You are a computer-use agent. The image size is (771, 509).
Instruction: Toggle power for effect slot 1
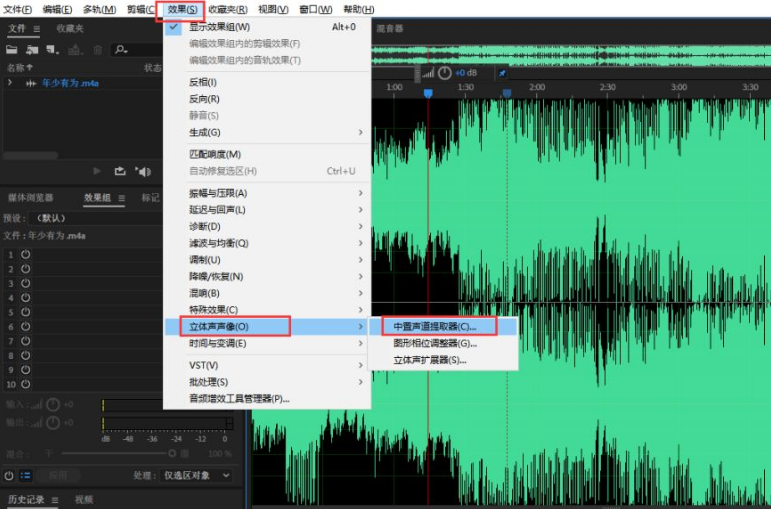(x=26, y=254)
